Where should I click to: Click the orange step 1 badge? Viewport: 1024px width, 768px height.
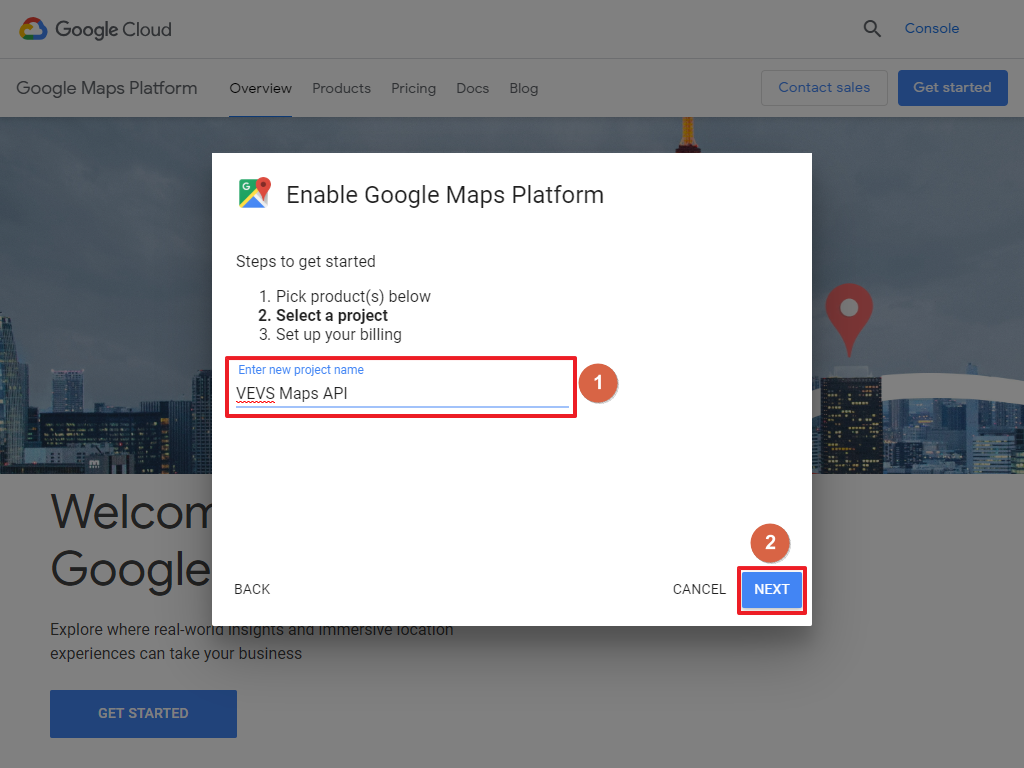point(598,383)
